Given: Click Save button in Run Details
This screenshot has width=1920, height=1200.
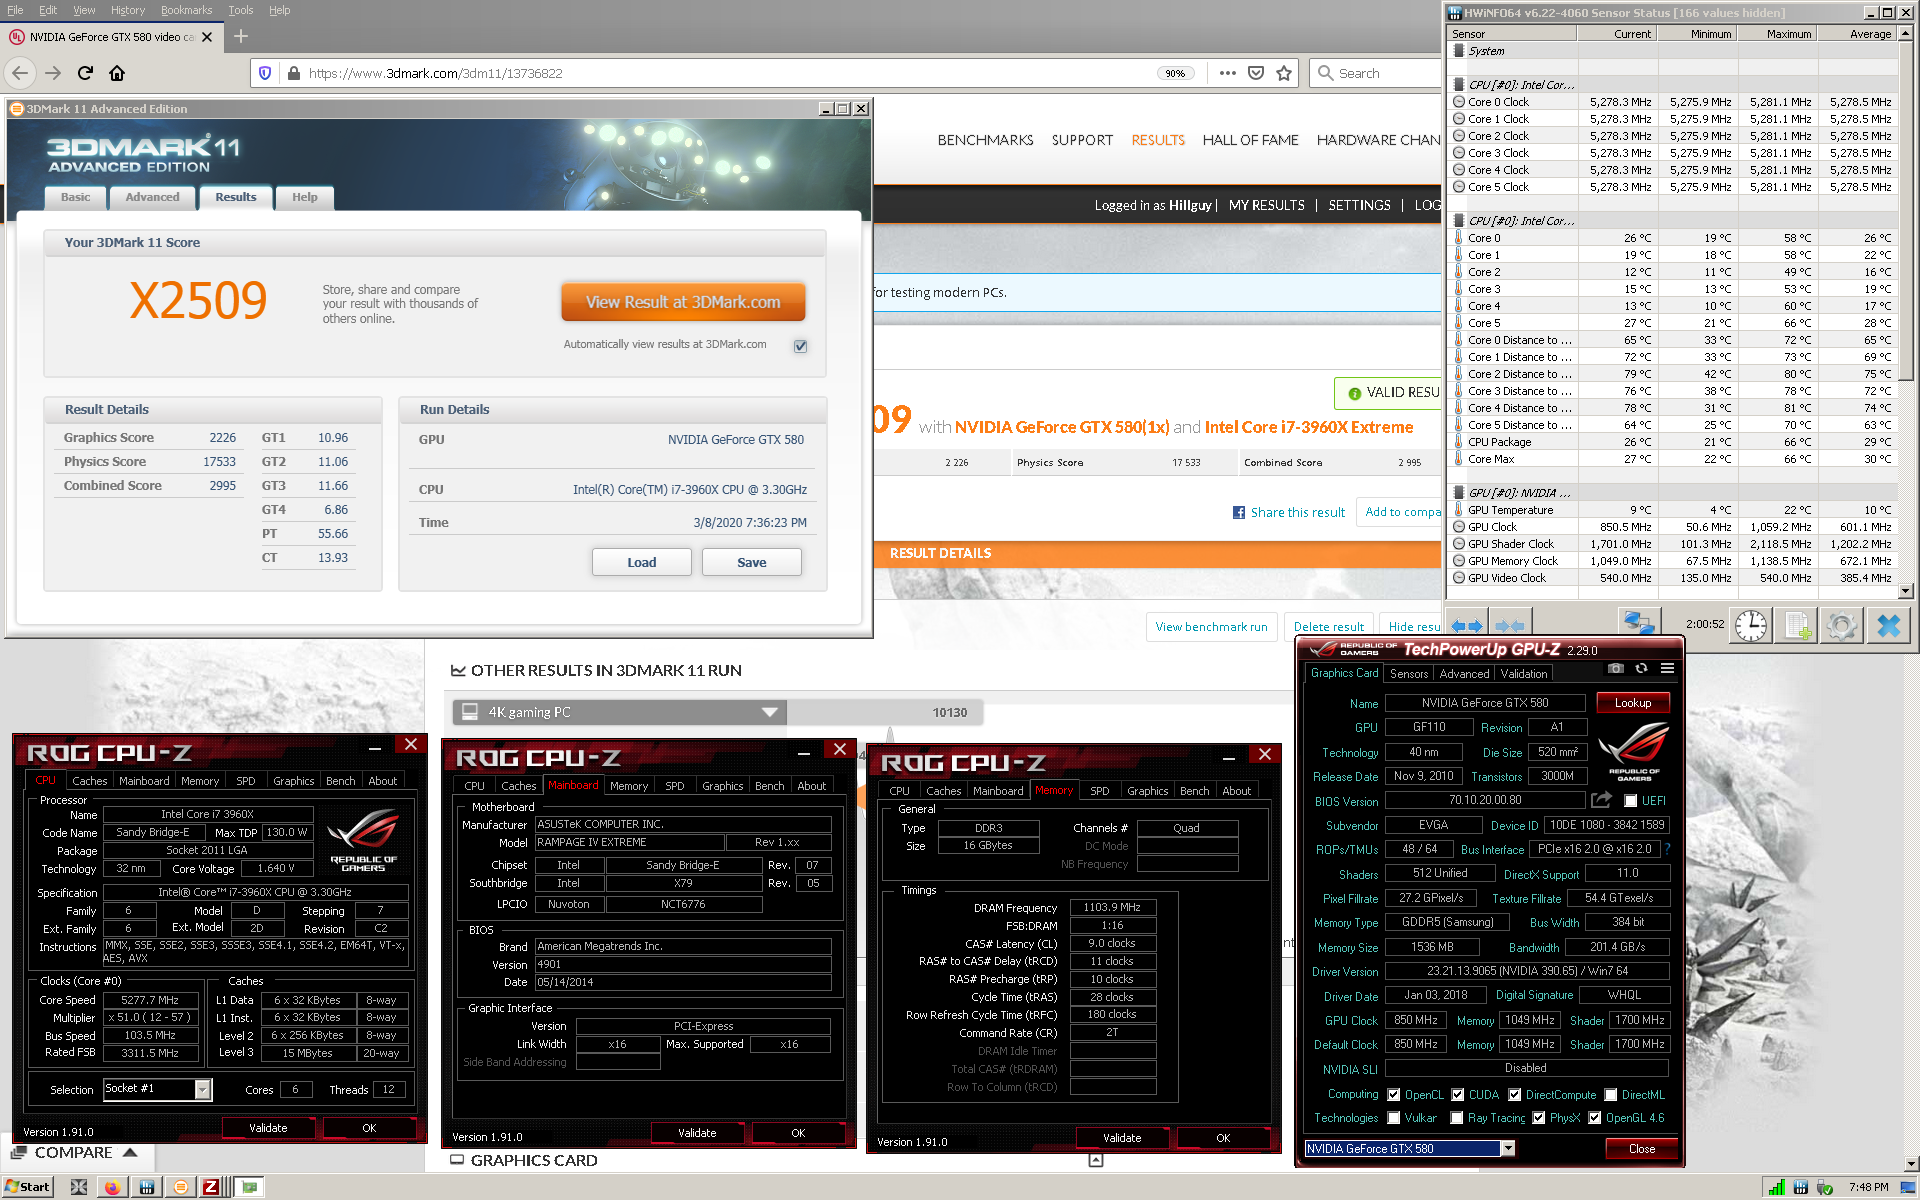Looking at the screenshot, I should tap(751, 562).
